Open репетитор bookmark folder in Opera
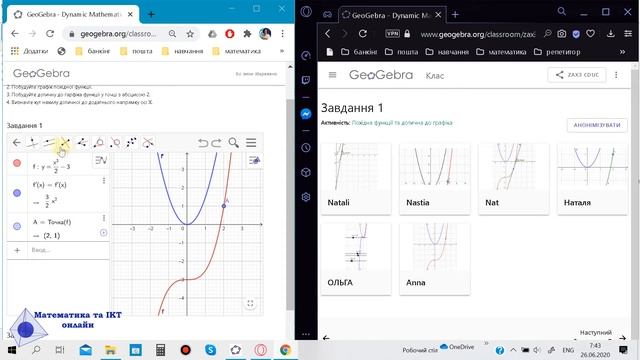 pyautogui.click(x=557, y=52)
